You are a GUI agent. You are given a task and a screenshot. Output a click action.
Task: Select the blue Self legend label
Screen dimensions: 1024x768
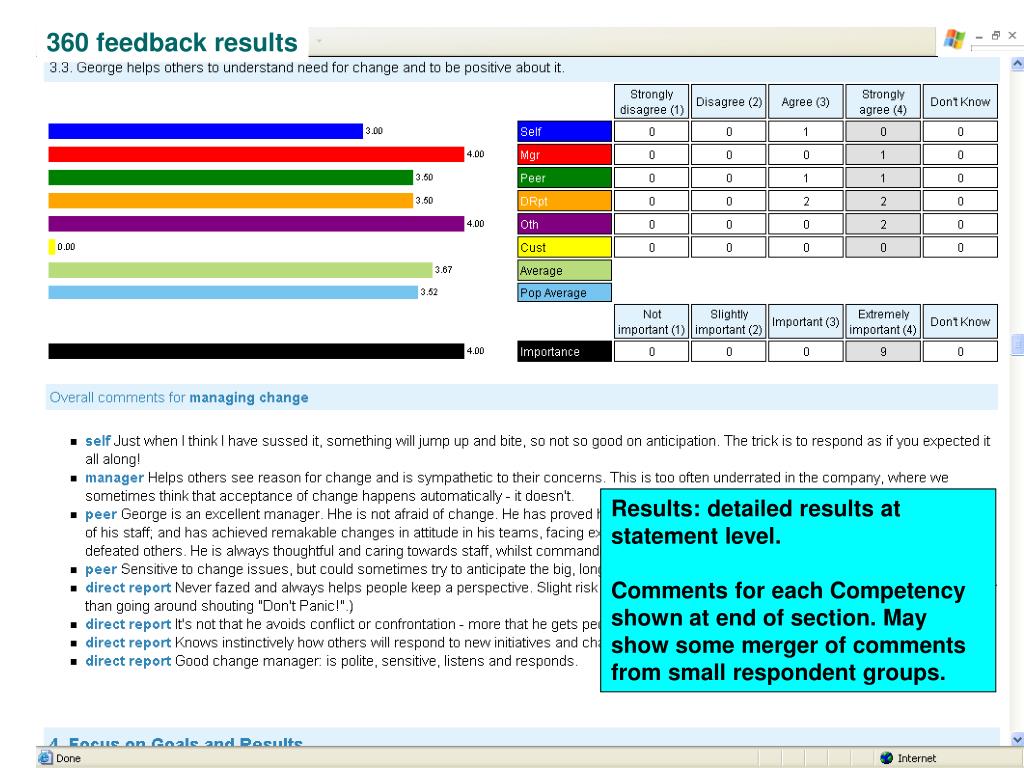coord(564,131)
